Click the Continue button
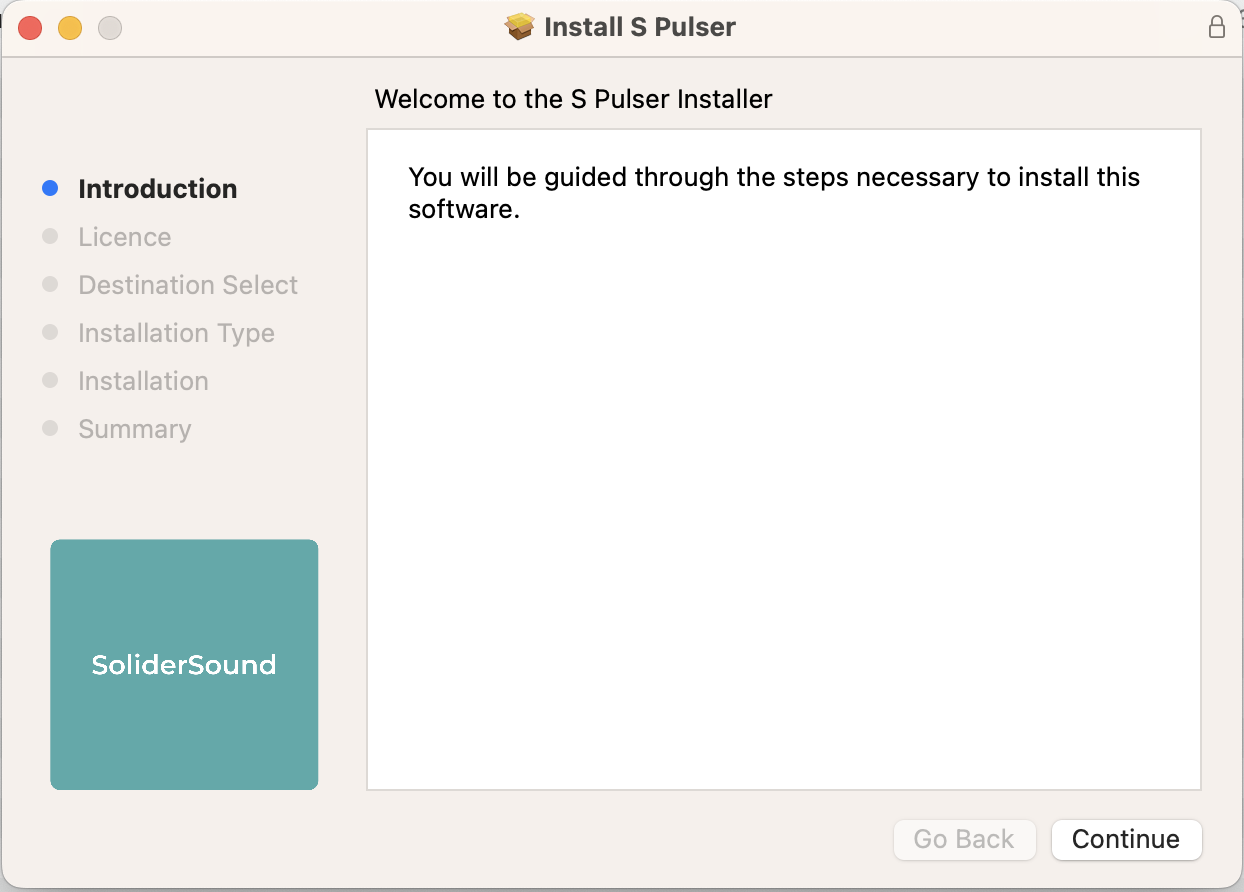Image resolution: width=1244 pixels, height=892 pixels. [x=1126, y=839]
